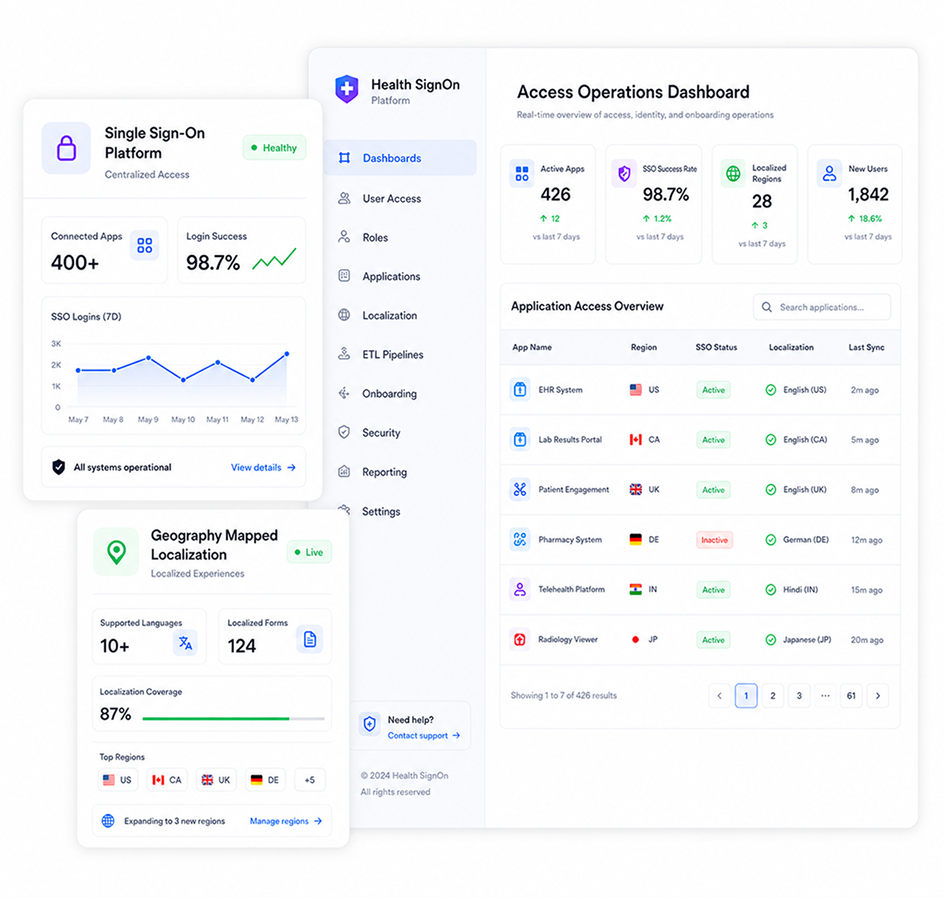Screen dimensions: 946x899
Task: Click the globe icon beside Expanding to 3 new regions
Action: pyautogui.click(x=108, y=821)
